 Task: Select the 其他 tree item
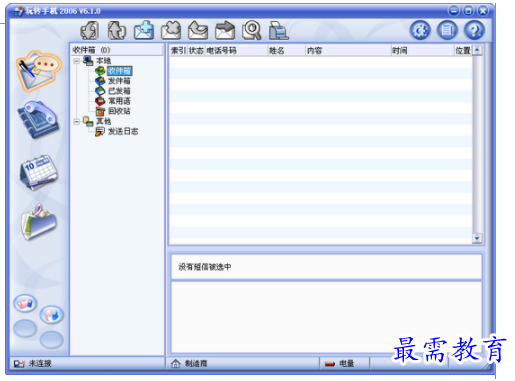click(x=103, y=121)
